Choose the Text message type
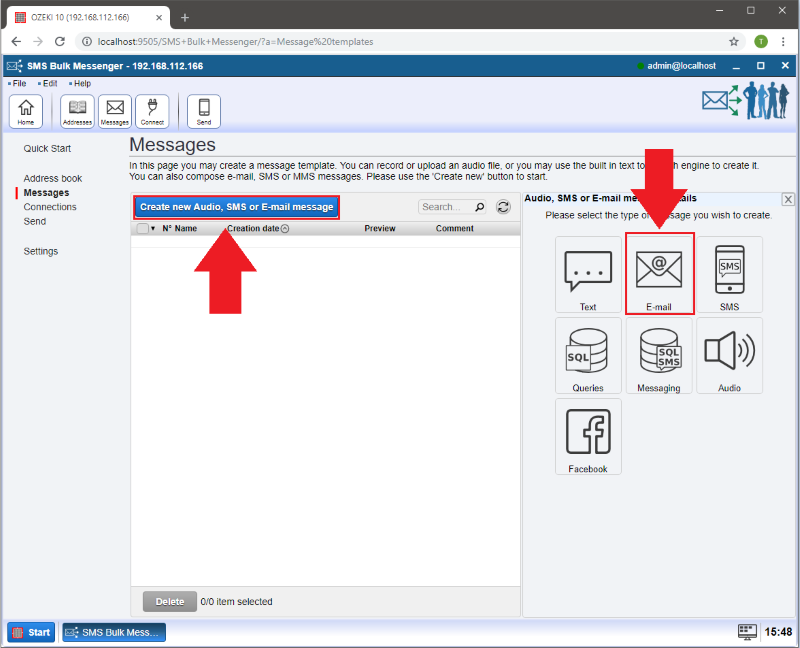This screenshot has width=800, height=648. point(588,274)
